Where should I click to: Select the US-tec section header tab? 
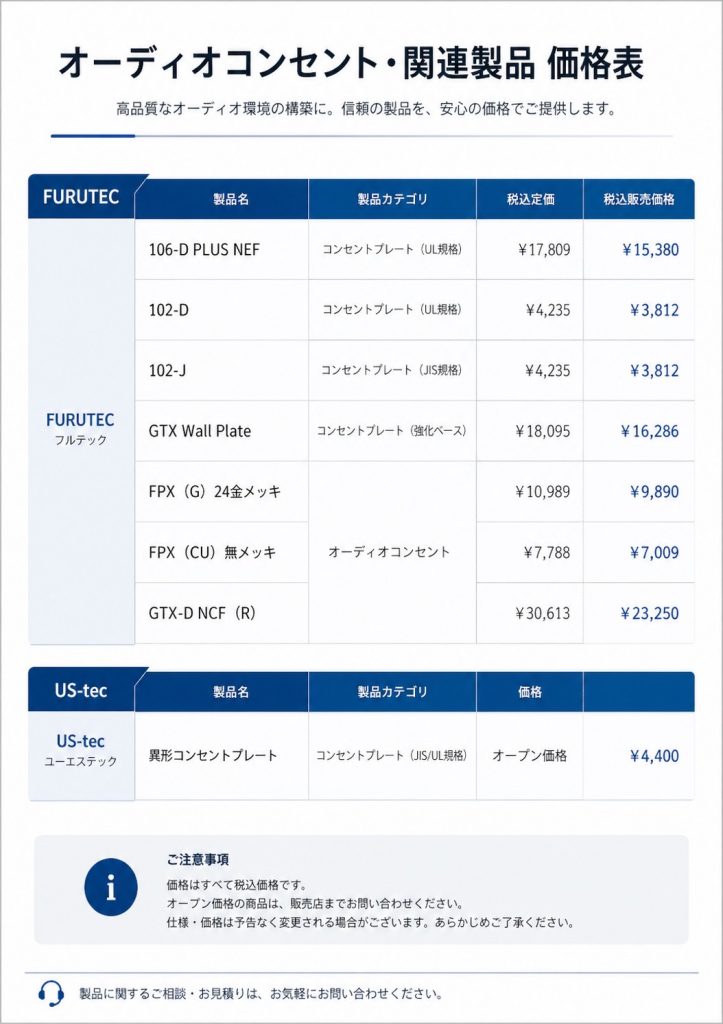click(81, 690)
